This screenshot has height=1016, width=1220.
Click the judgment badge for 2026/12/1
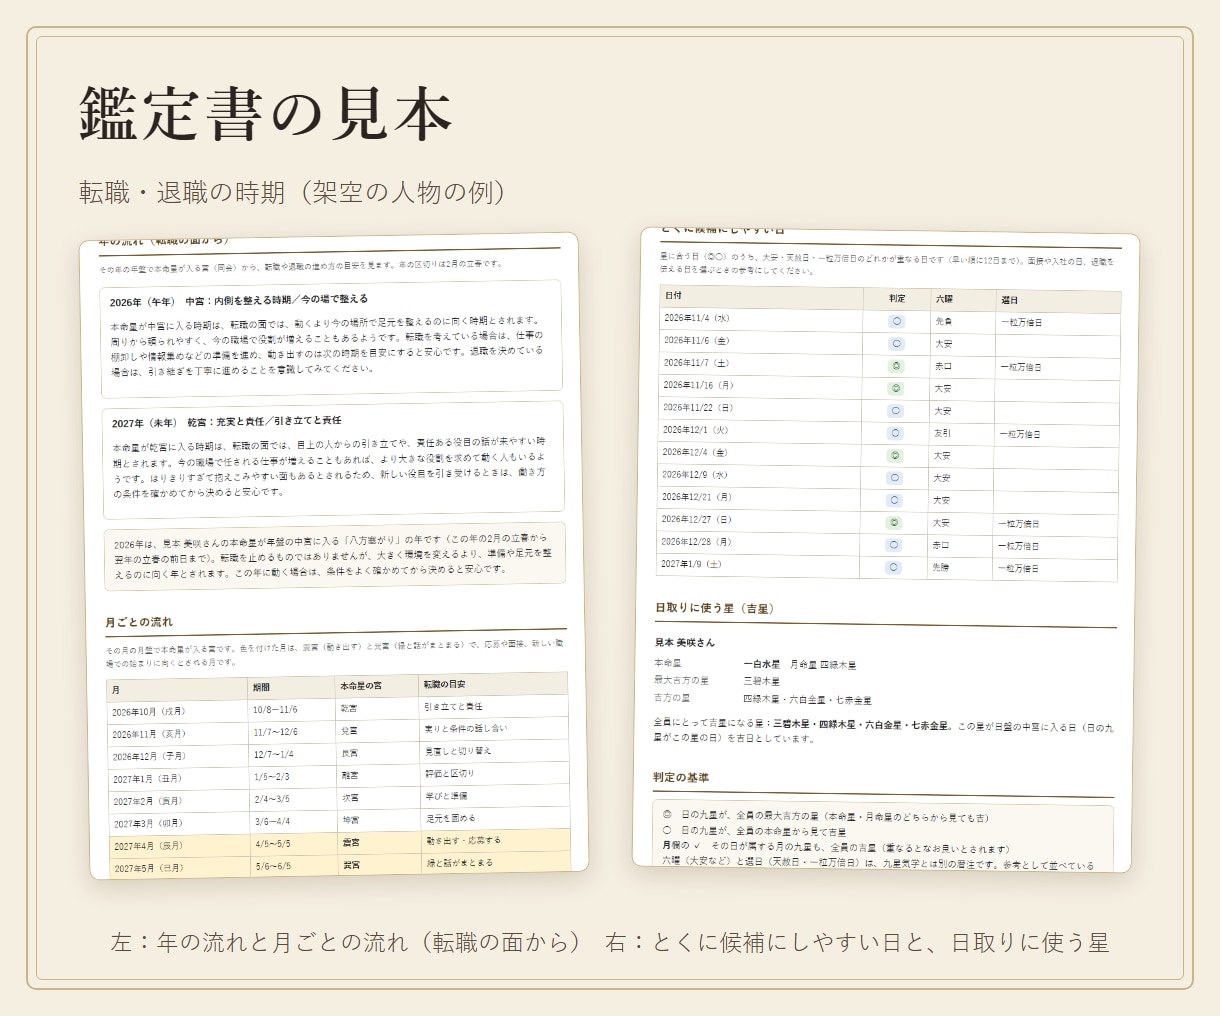click(x=896, y=433)
